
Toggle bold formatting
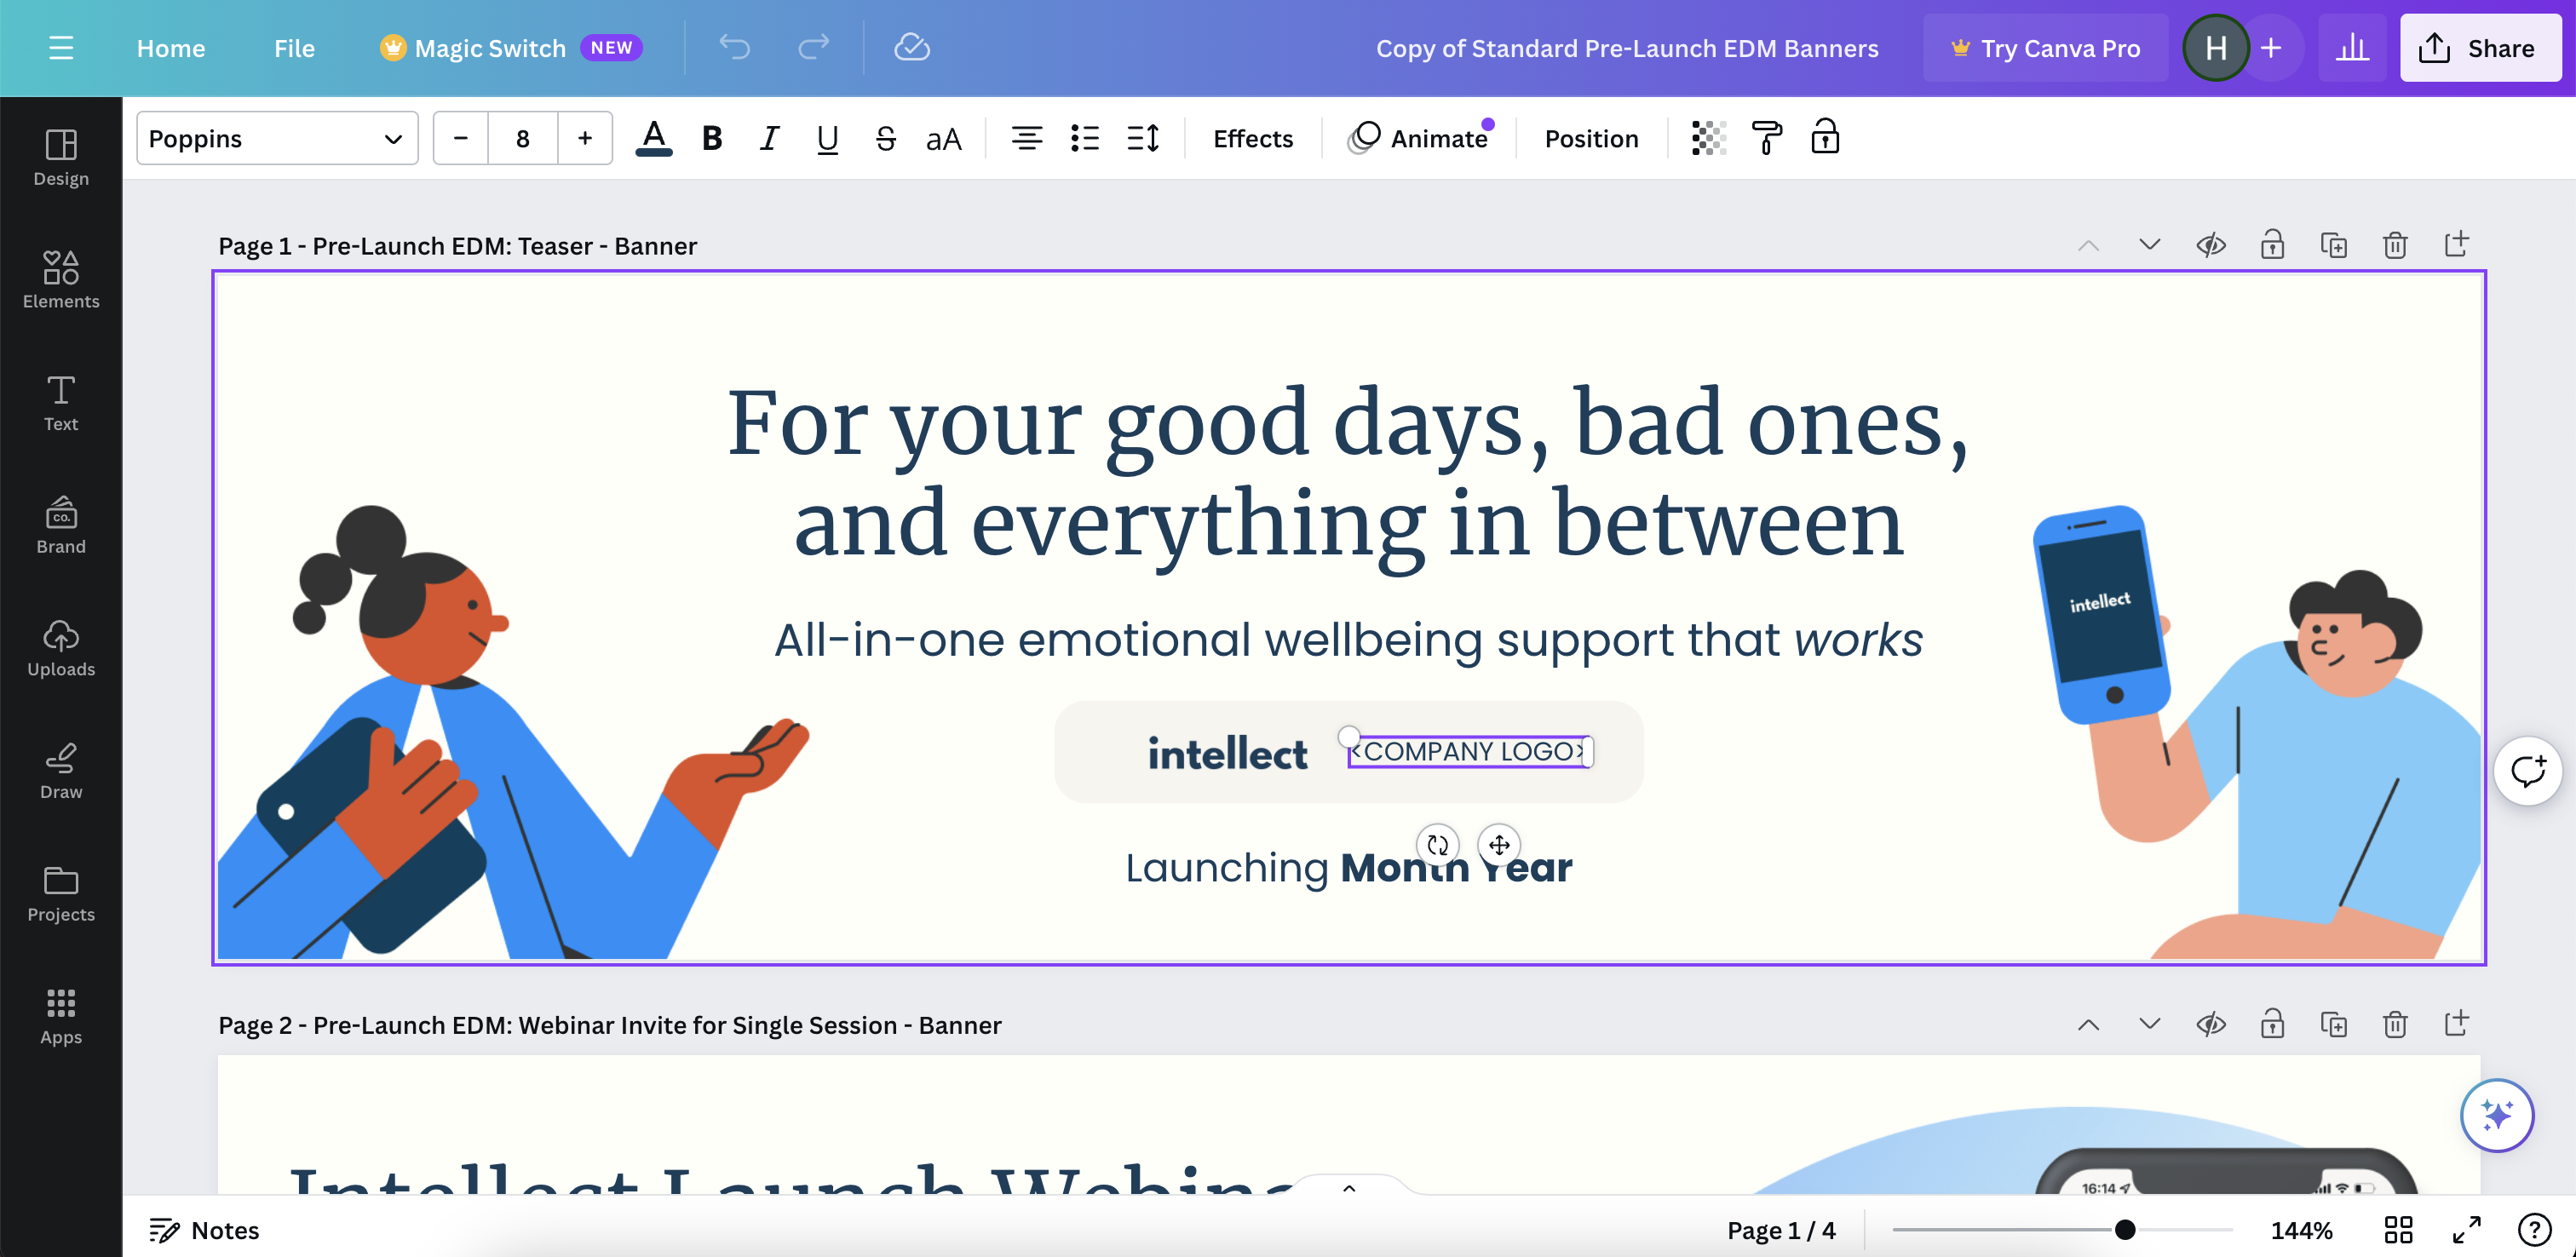click(x=712, y=138)
